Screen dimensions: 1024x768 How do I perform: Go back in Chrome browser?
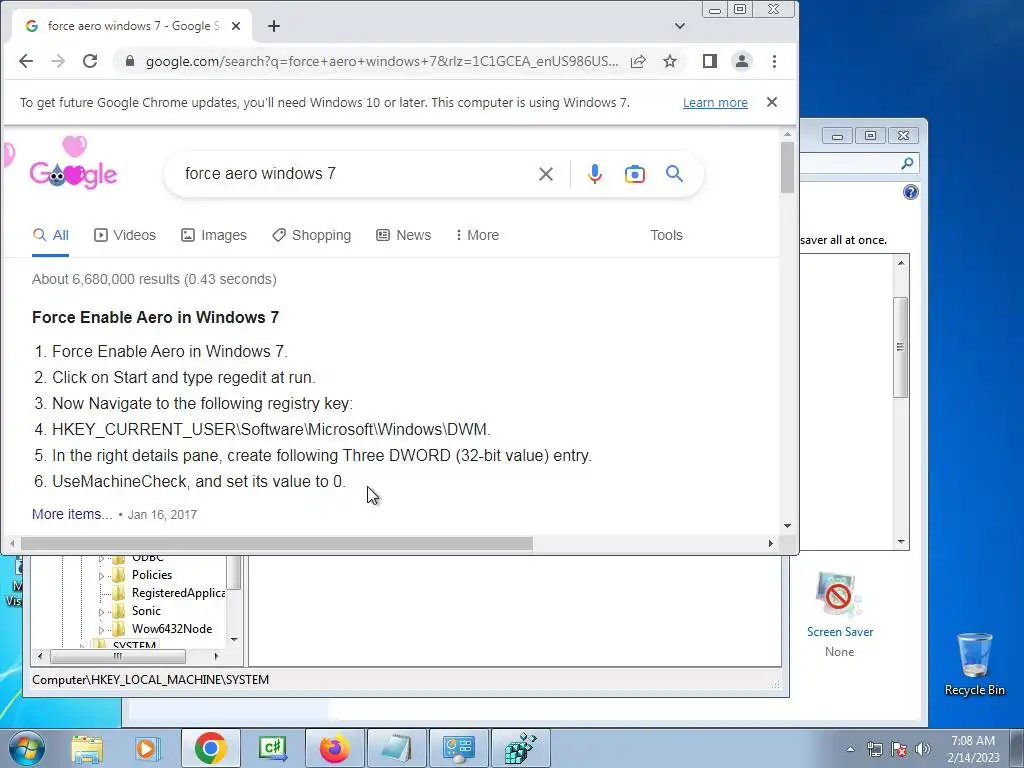point(26,61)
